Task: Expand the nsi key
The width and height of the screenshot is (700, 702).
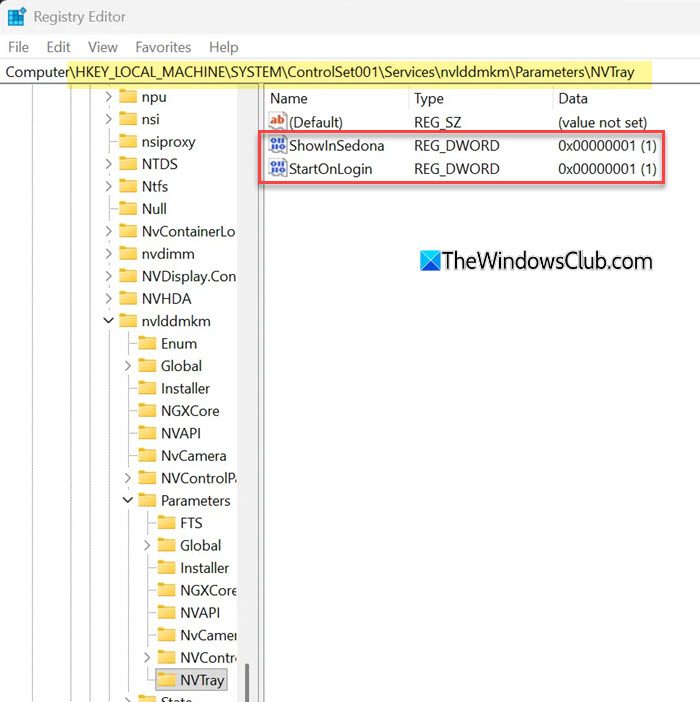Action: 108,119
